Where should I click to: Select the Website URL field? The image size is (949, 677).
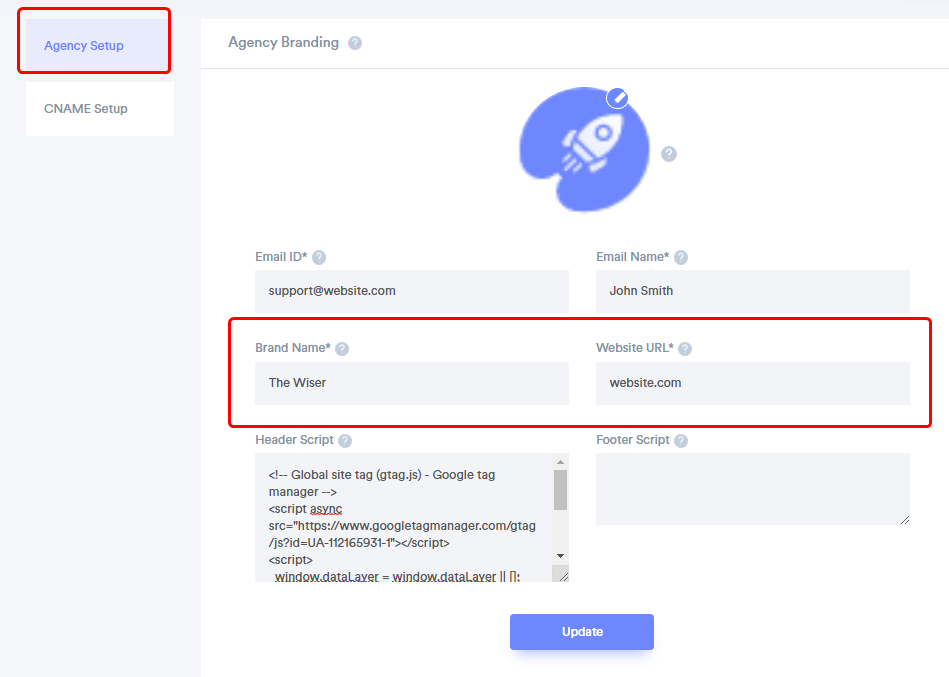click(752, 383)
